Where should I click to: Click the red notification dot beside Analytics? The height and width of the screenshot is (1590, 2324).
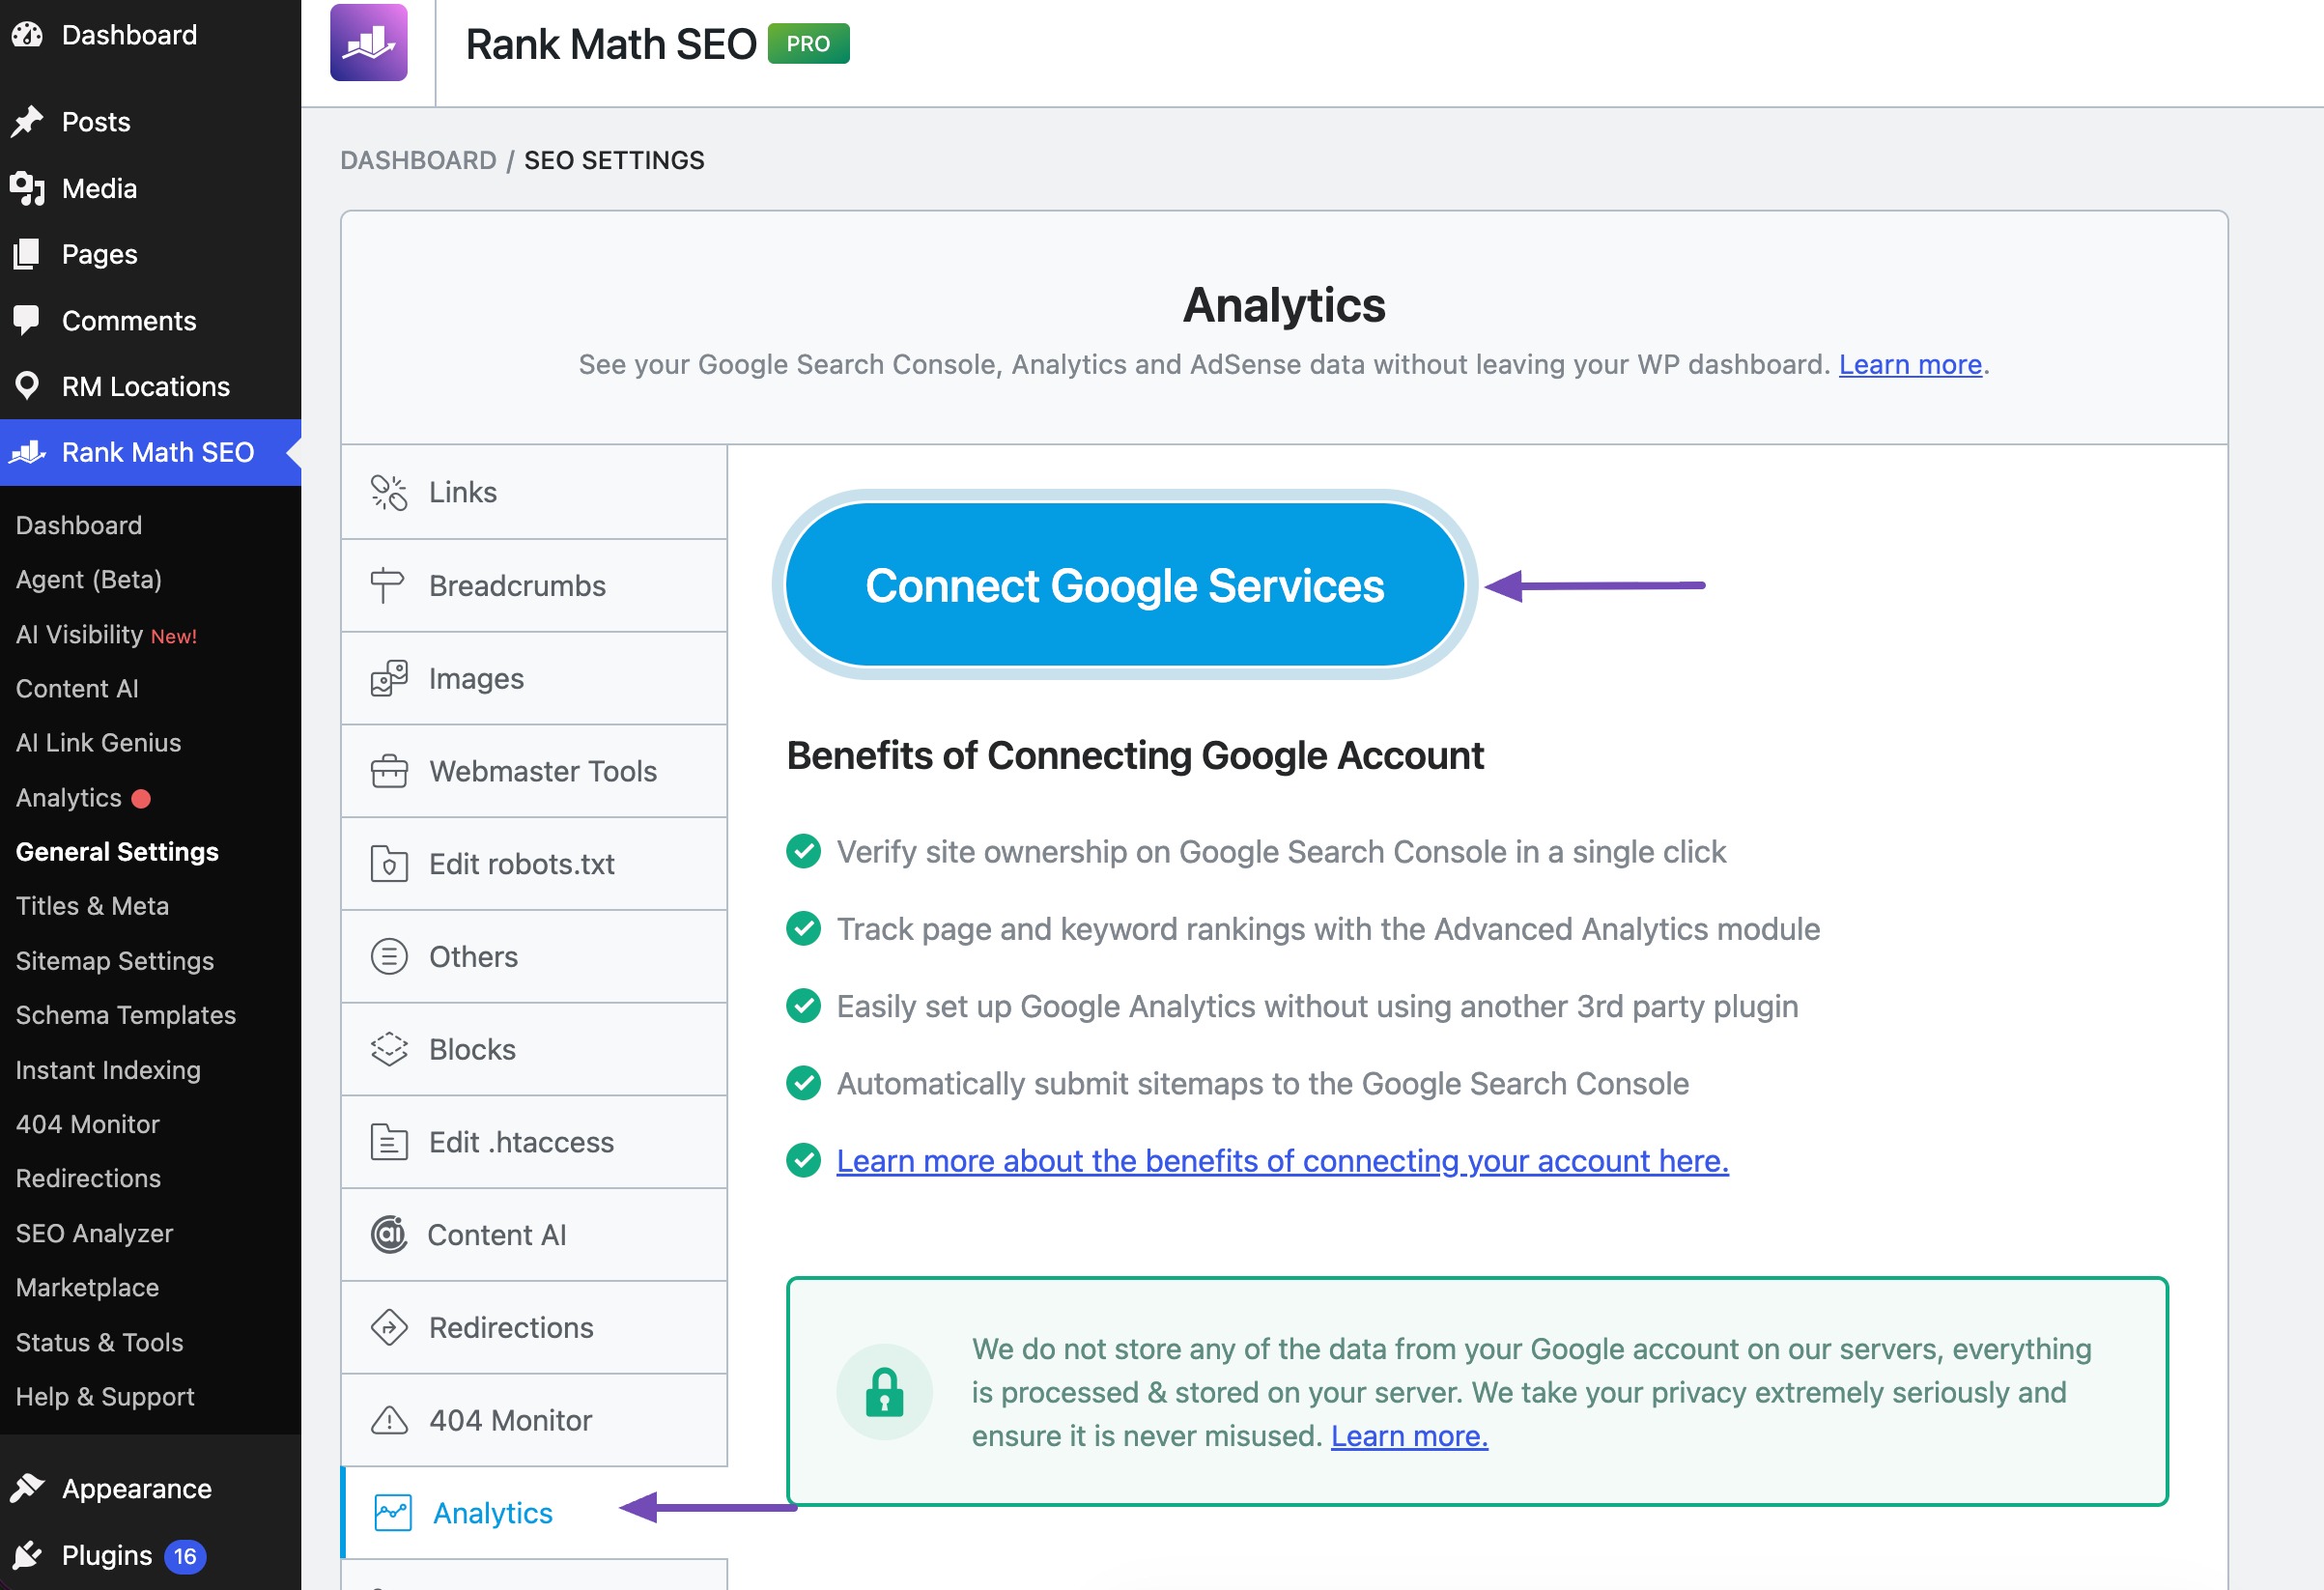141,799
